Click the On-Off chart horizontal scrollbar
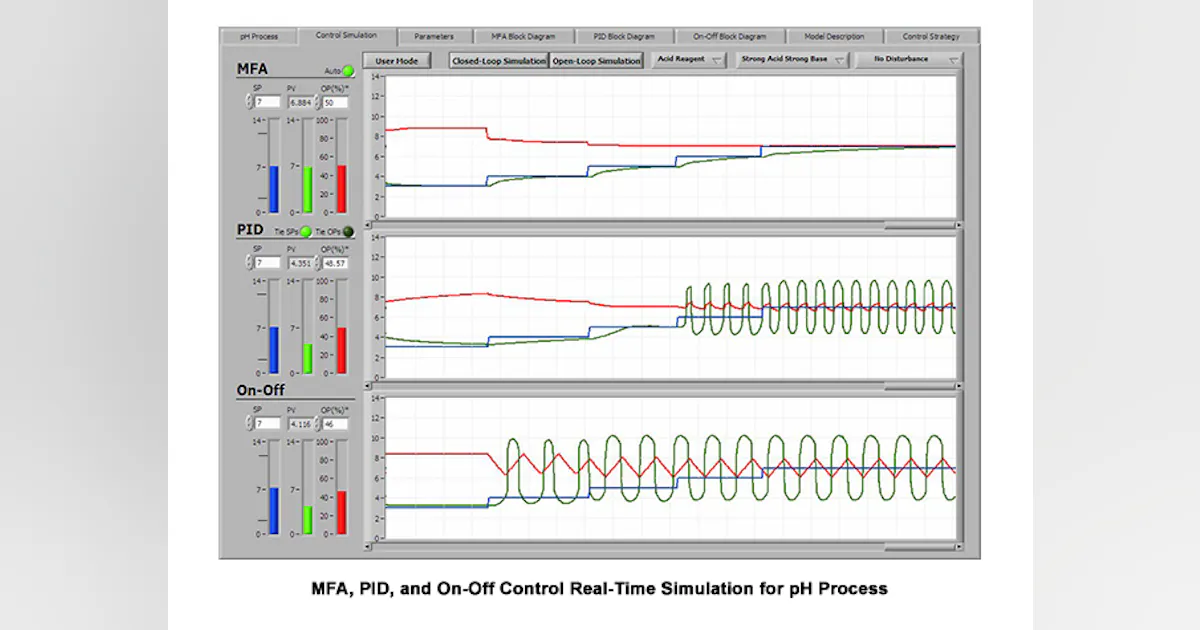 662,545
